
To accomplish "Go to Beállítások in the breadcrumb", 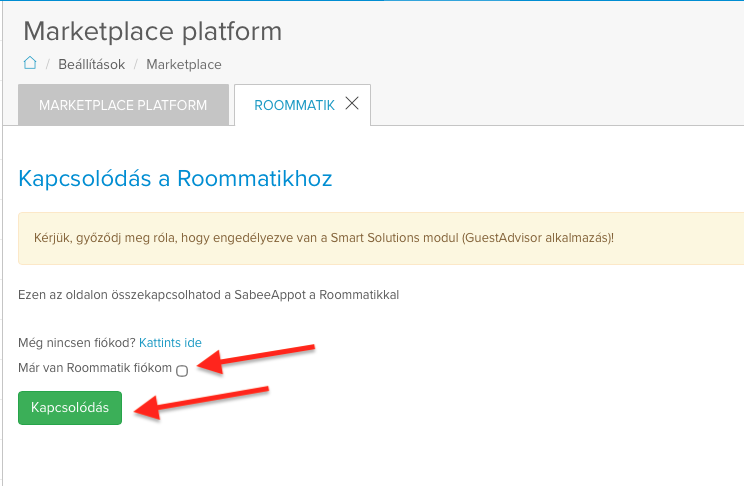I will coord(92,64).
